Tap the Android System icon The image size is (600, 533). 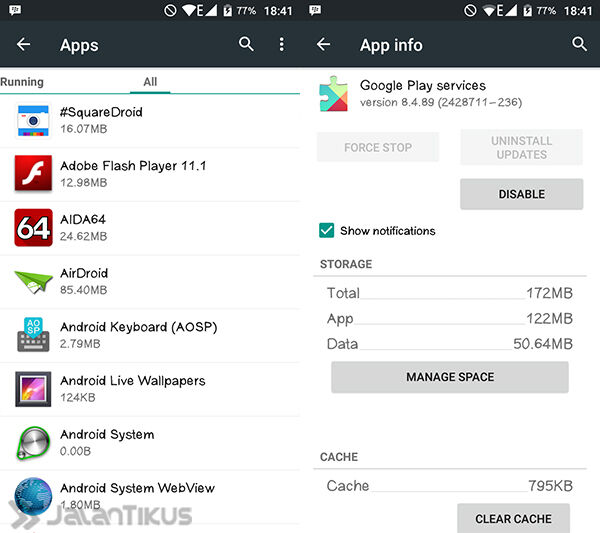tap(33, 443)
